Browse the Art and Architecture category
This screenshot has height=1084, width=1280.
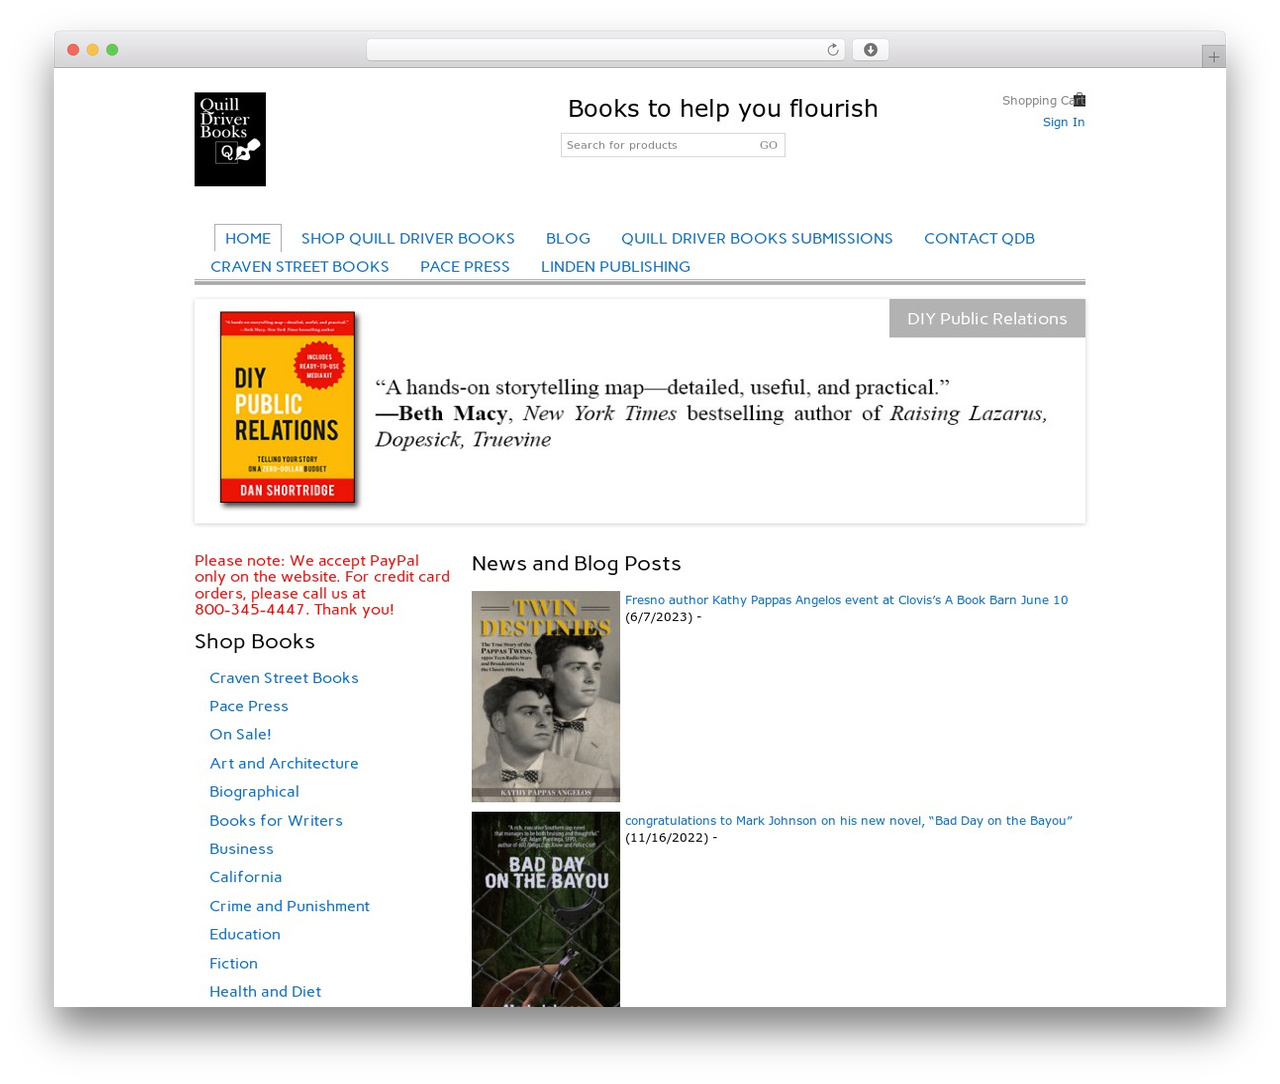click(284, 763)
